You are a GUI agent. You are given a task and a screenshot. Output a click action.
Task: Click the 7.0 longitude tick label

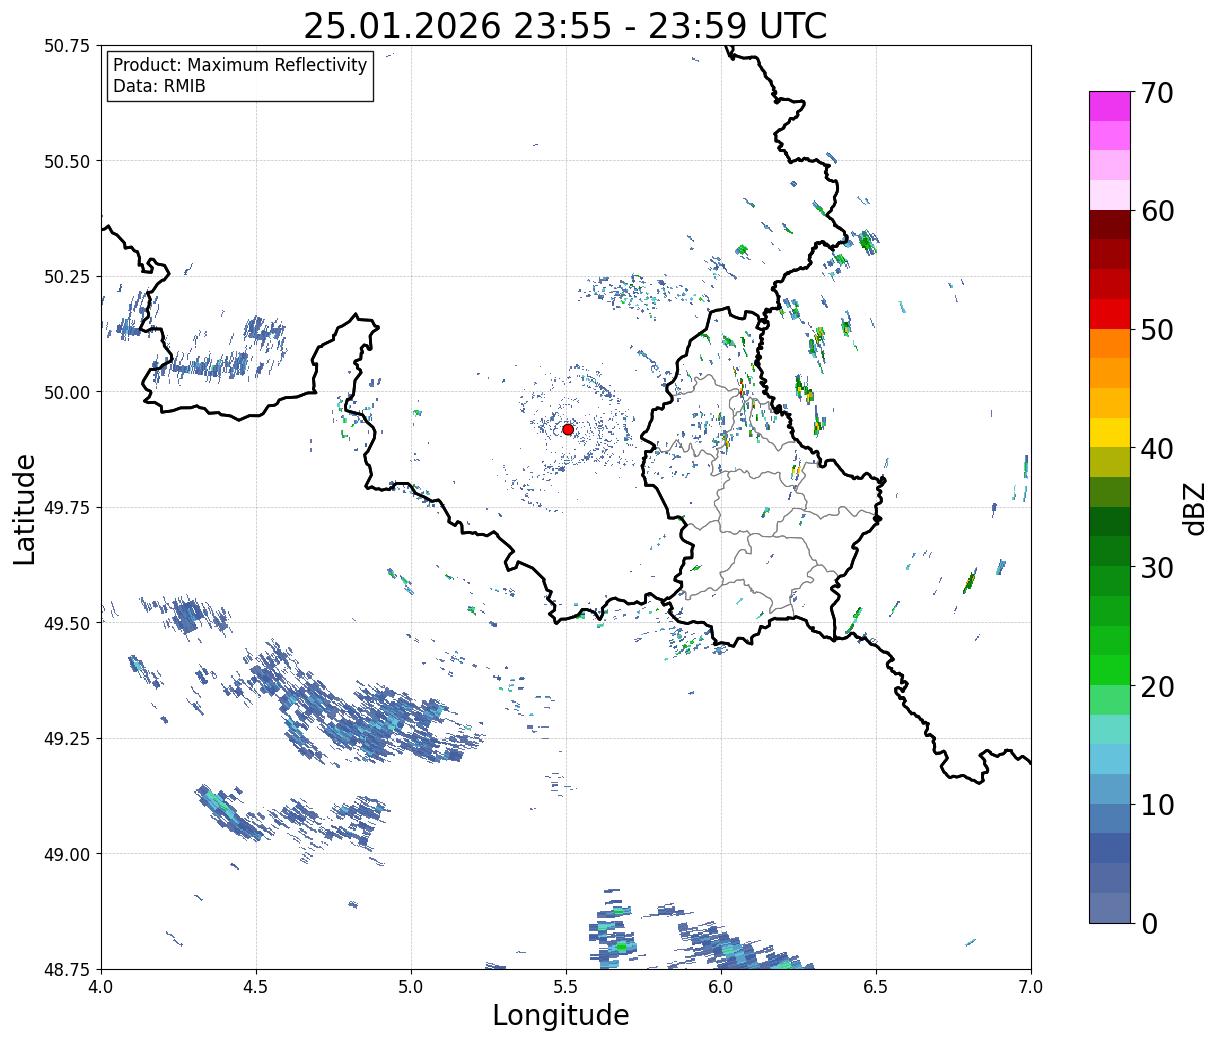1031,987
